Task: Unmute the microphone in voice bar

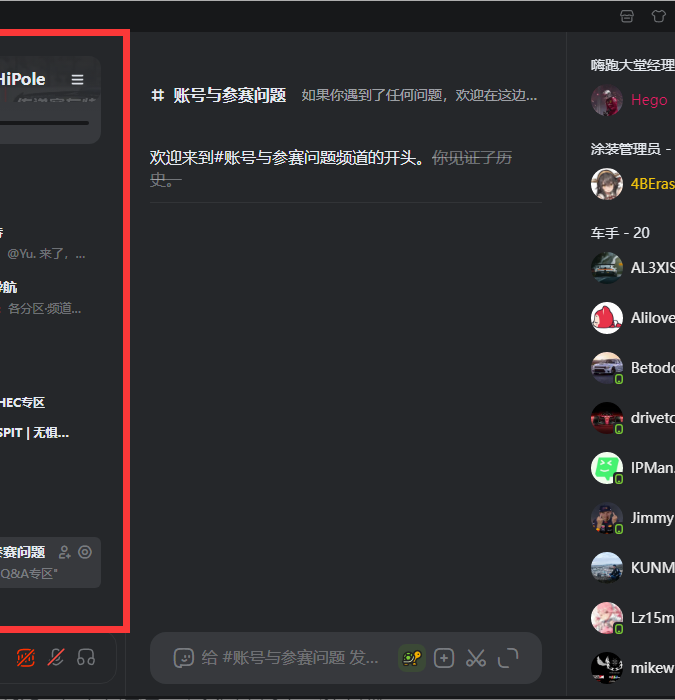Action: pyautogui.click(x=56, y=658)
